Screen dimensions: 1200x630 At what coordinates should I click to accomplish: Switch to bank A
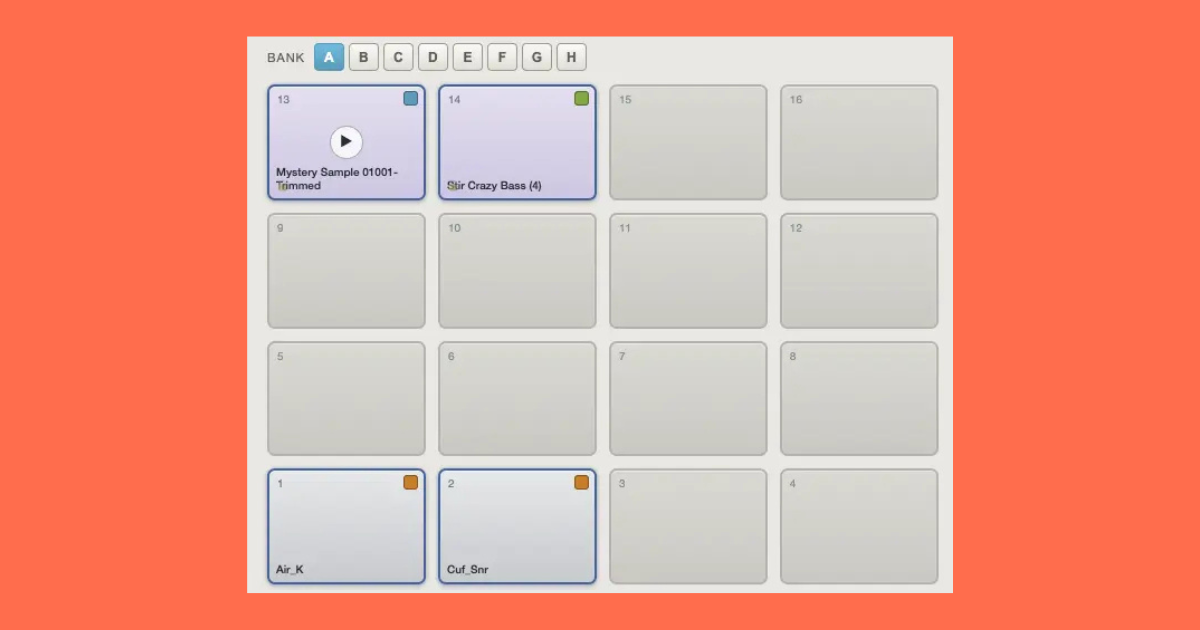tap(329, 57)
